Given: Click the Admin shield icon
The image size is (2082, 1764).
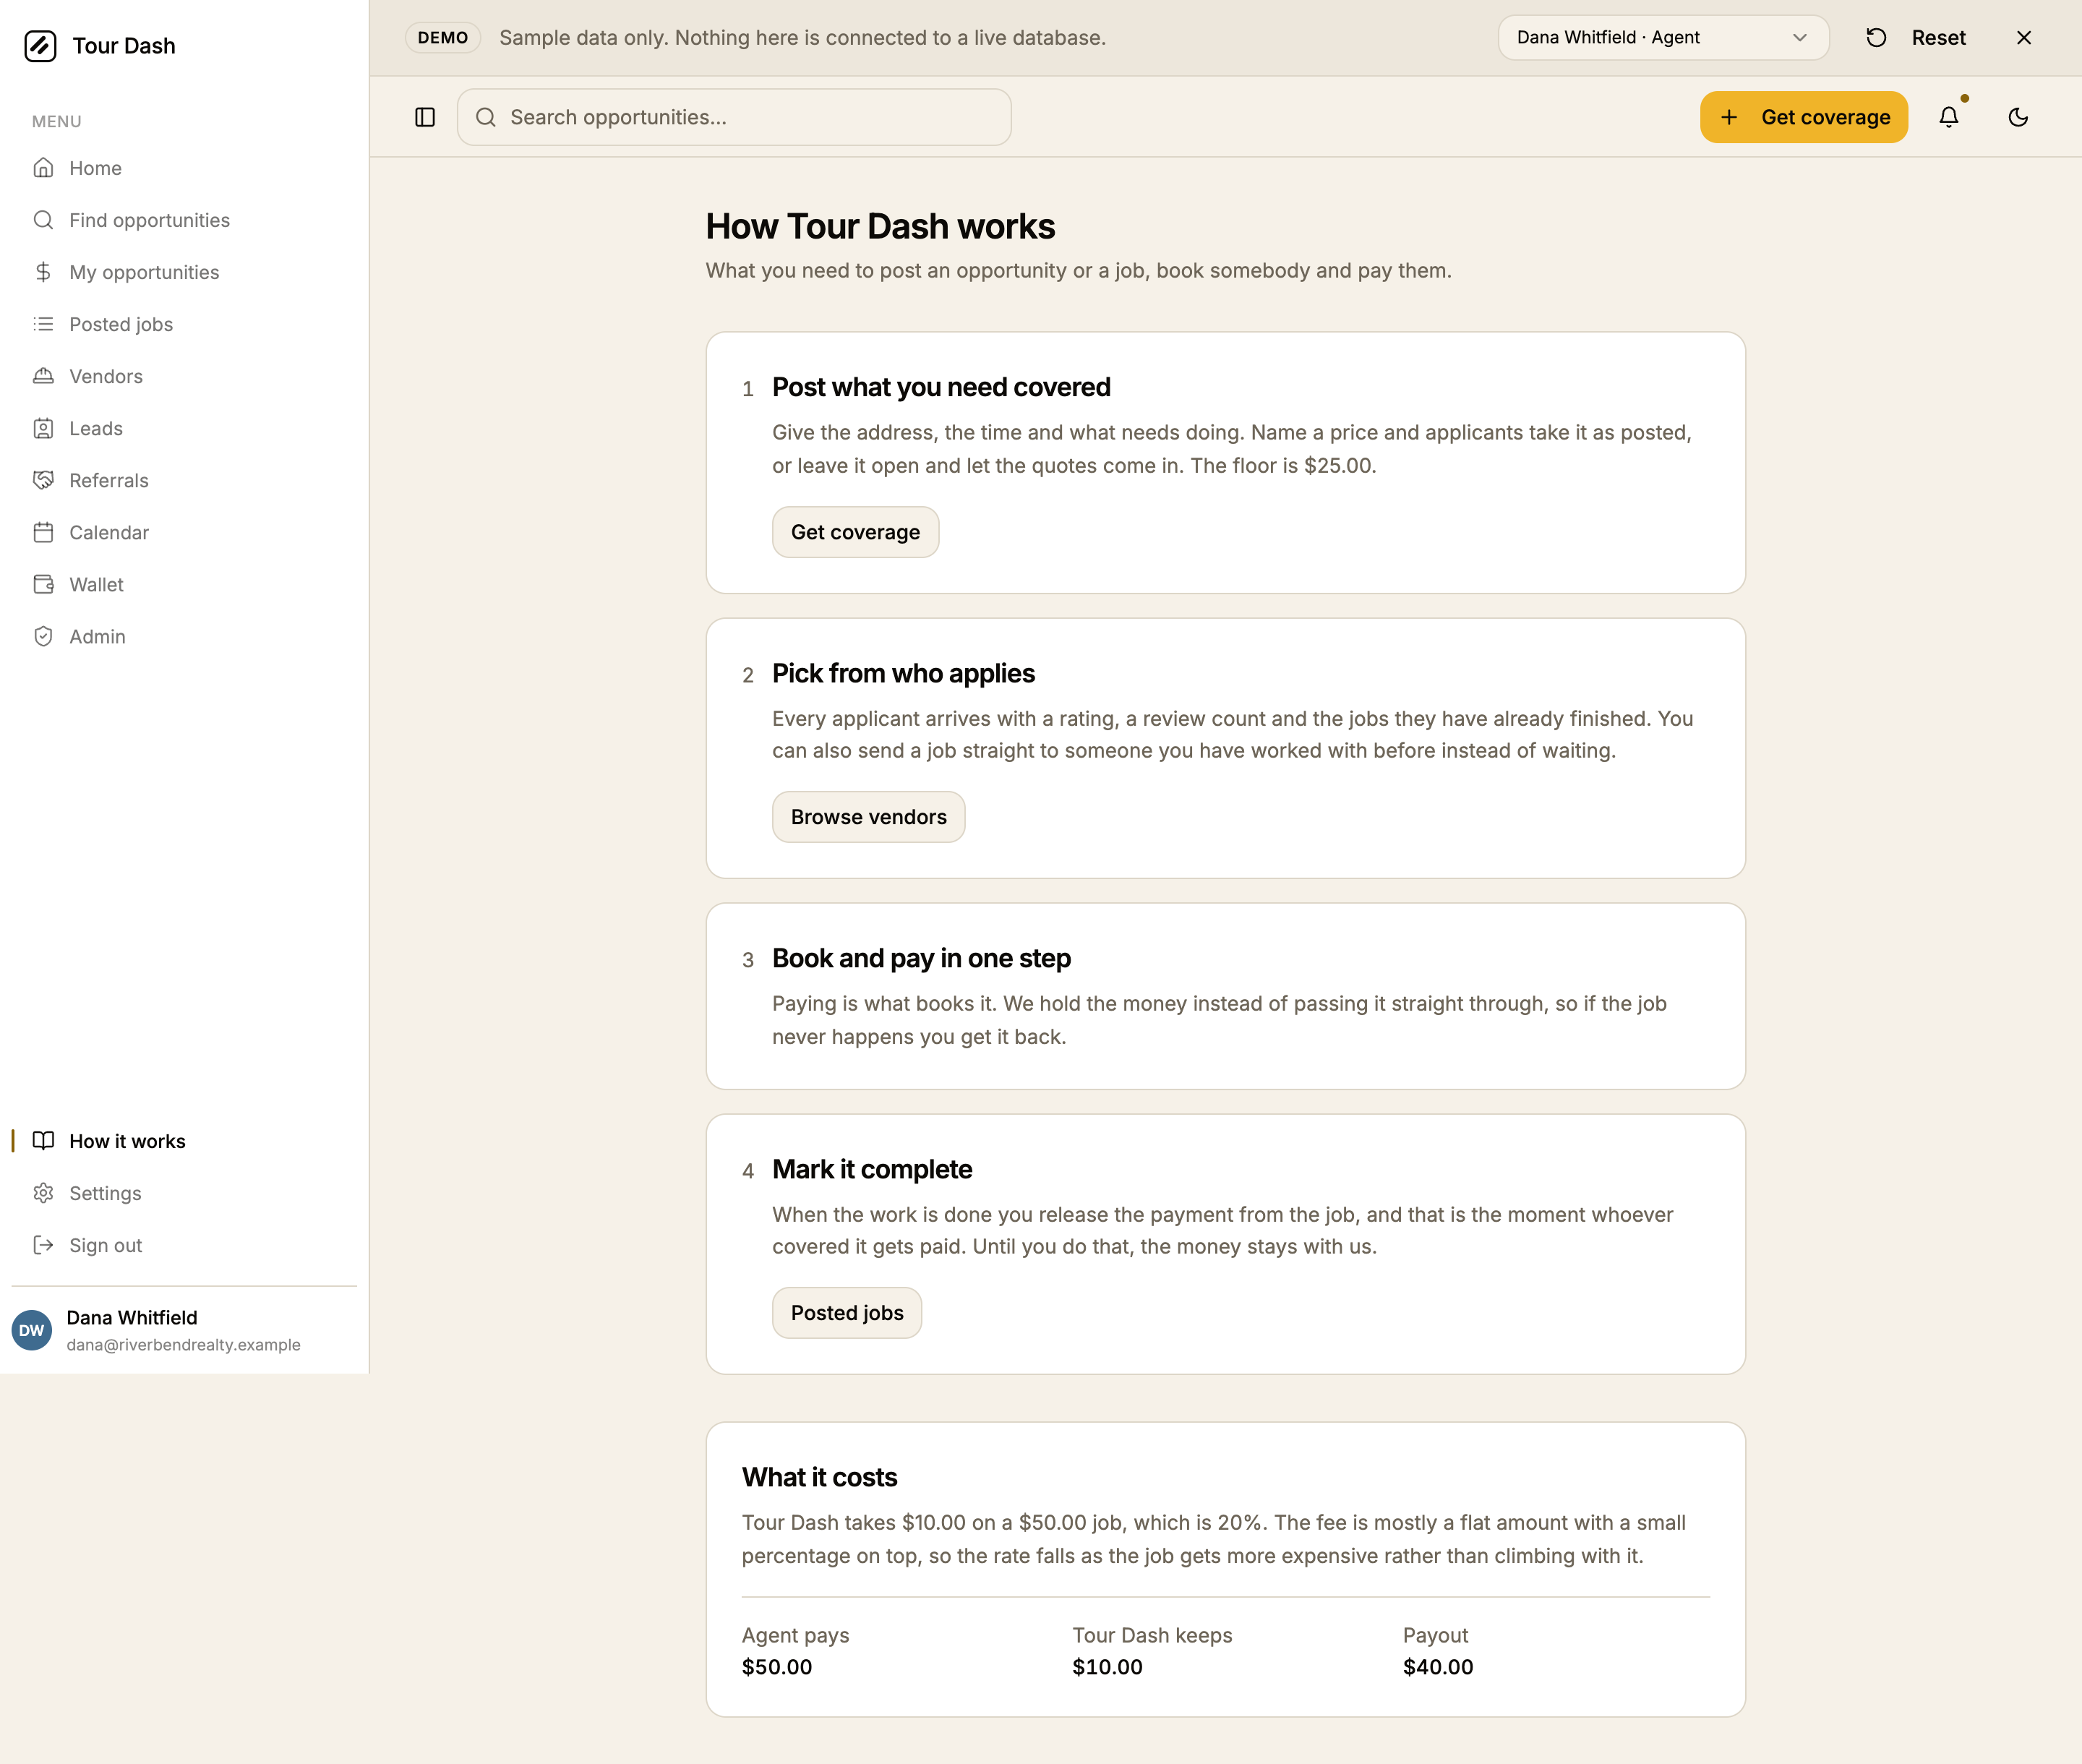Looking at the screenshot, I should pos(43,636).
